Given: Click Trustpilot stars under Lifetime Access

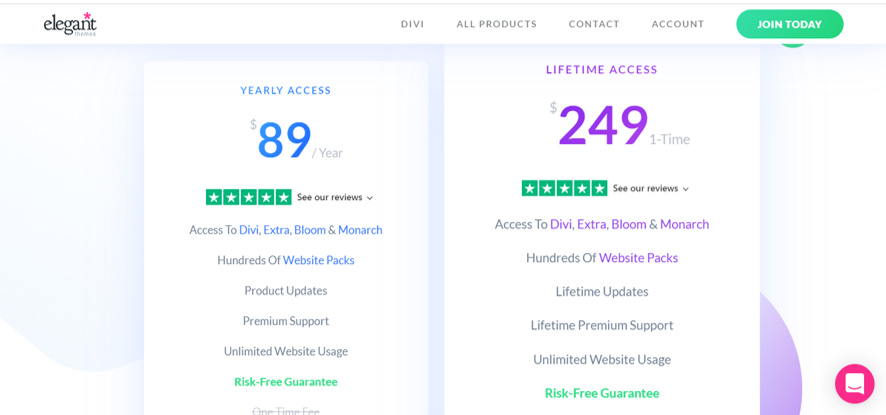Looking at the screenshot, I should (564, 188).
